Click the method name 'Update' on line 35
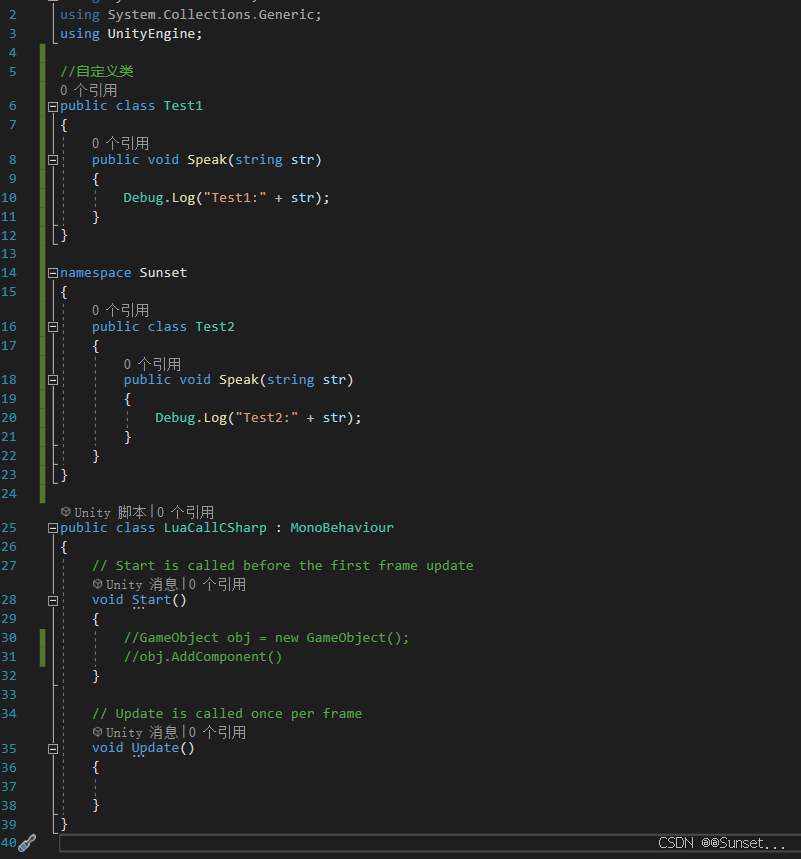The image size is (801, 859). click(x=156, y=748)
